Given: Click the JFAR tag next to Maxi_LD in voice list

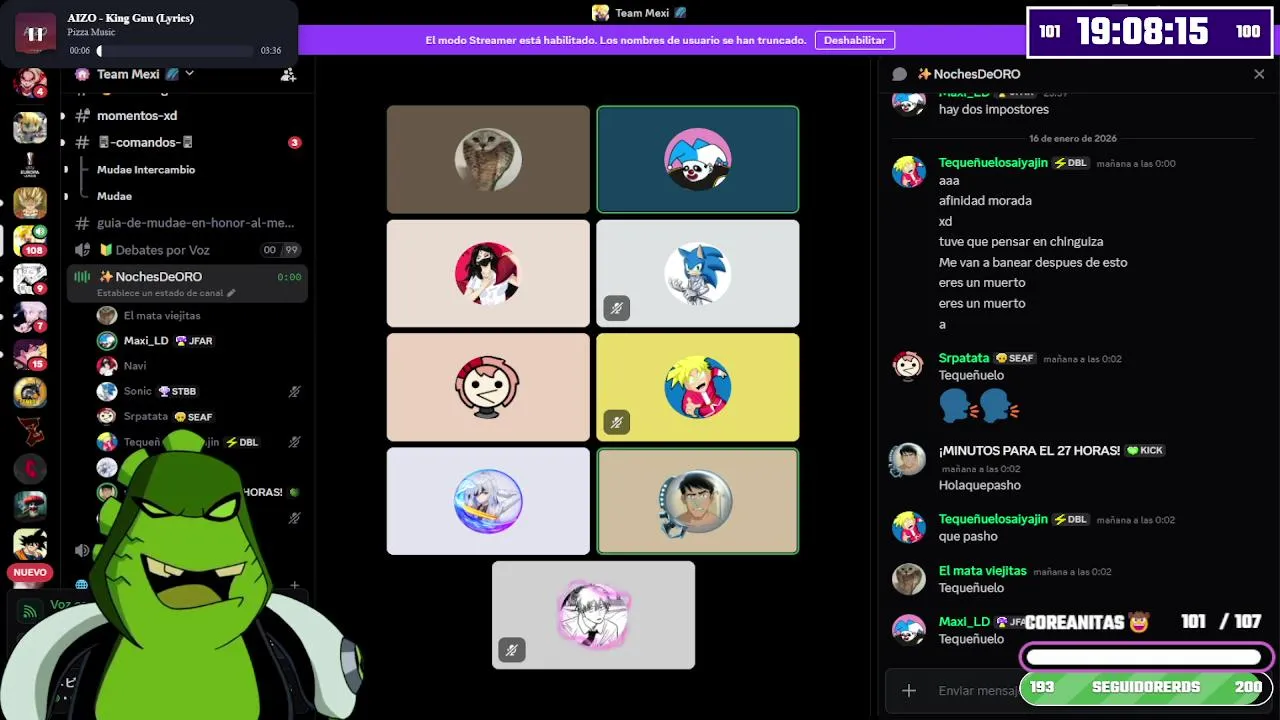Looking at the screenshot, I should (x=194, y=341).
